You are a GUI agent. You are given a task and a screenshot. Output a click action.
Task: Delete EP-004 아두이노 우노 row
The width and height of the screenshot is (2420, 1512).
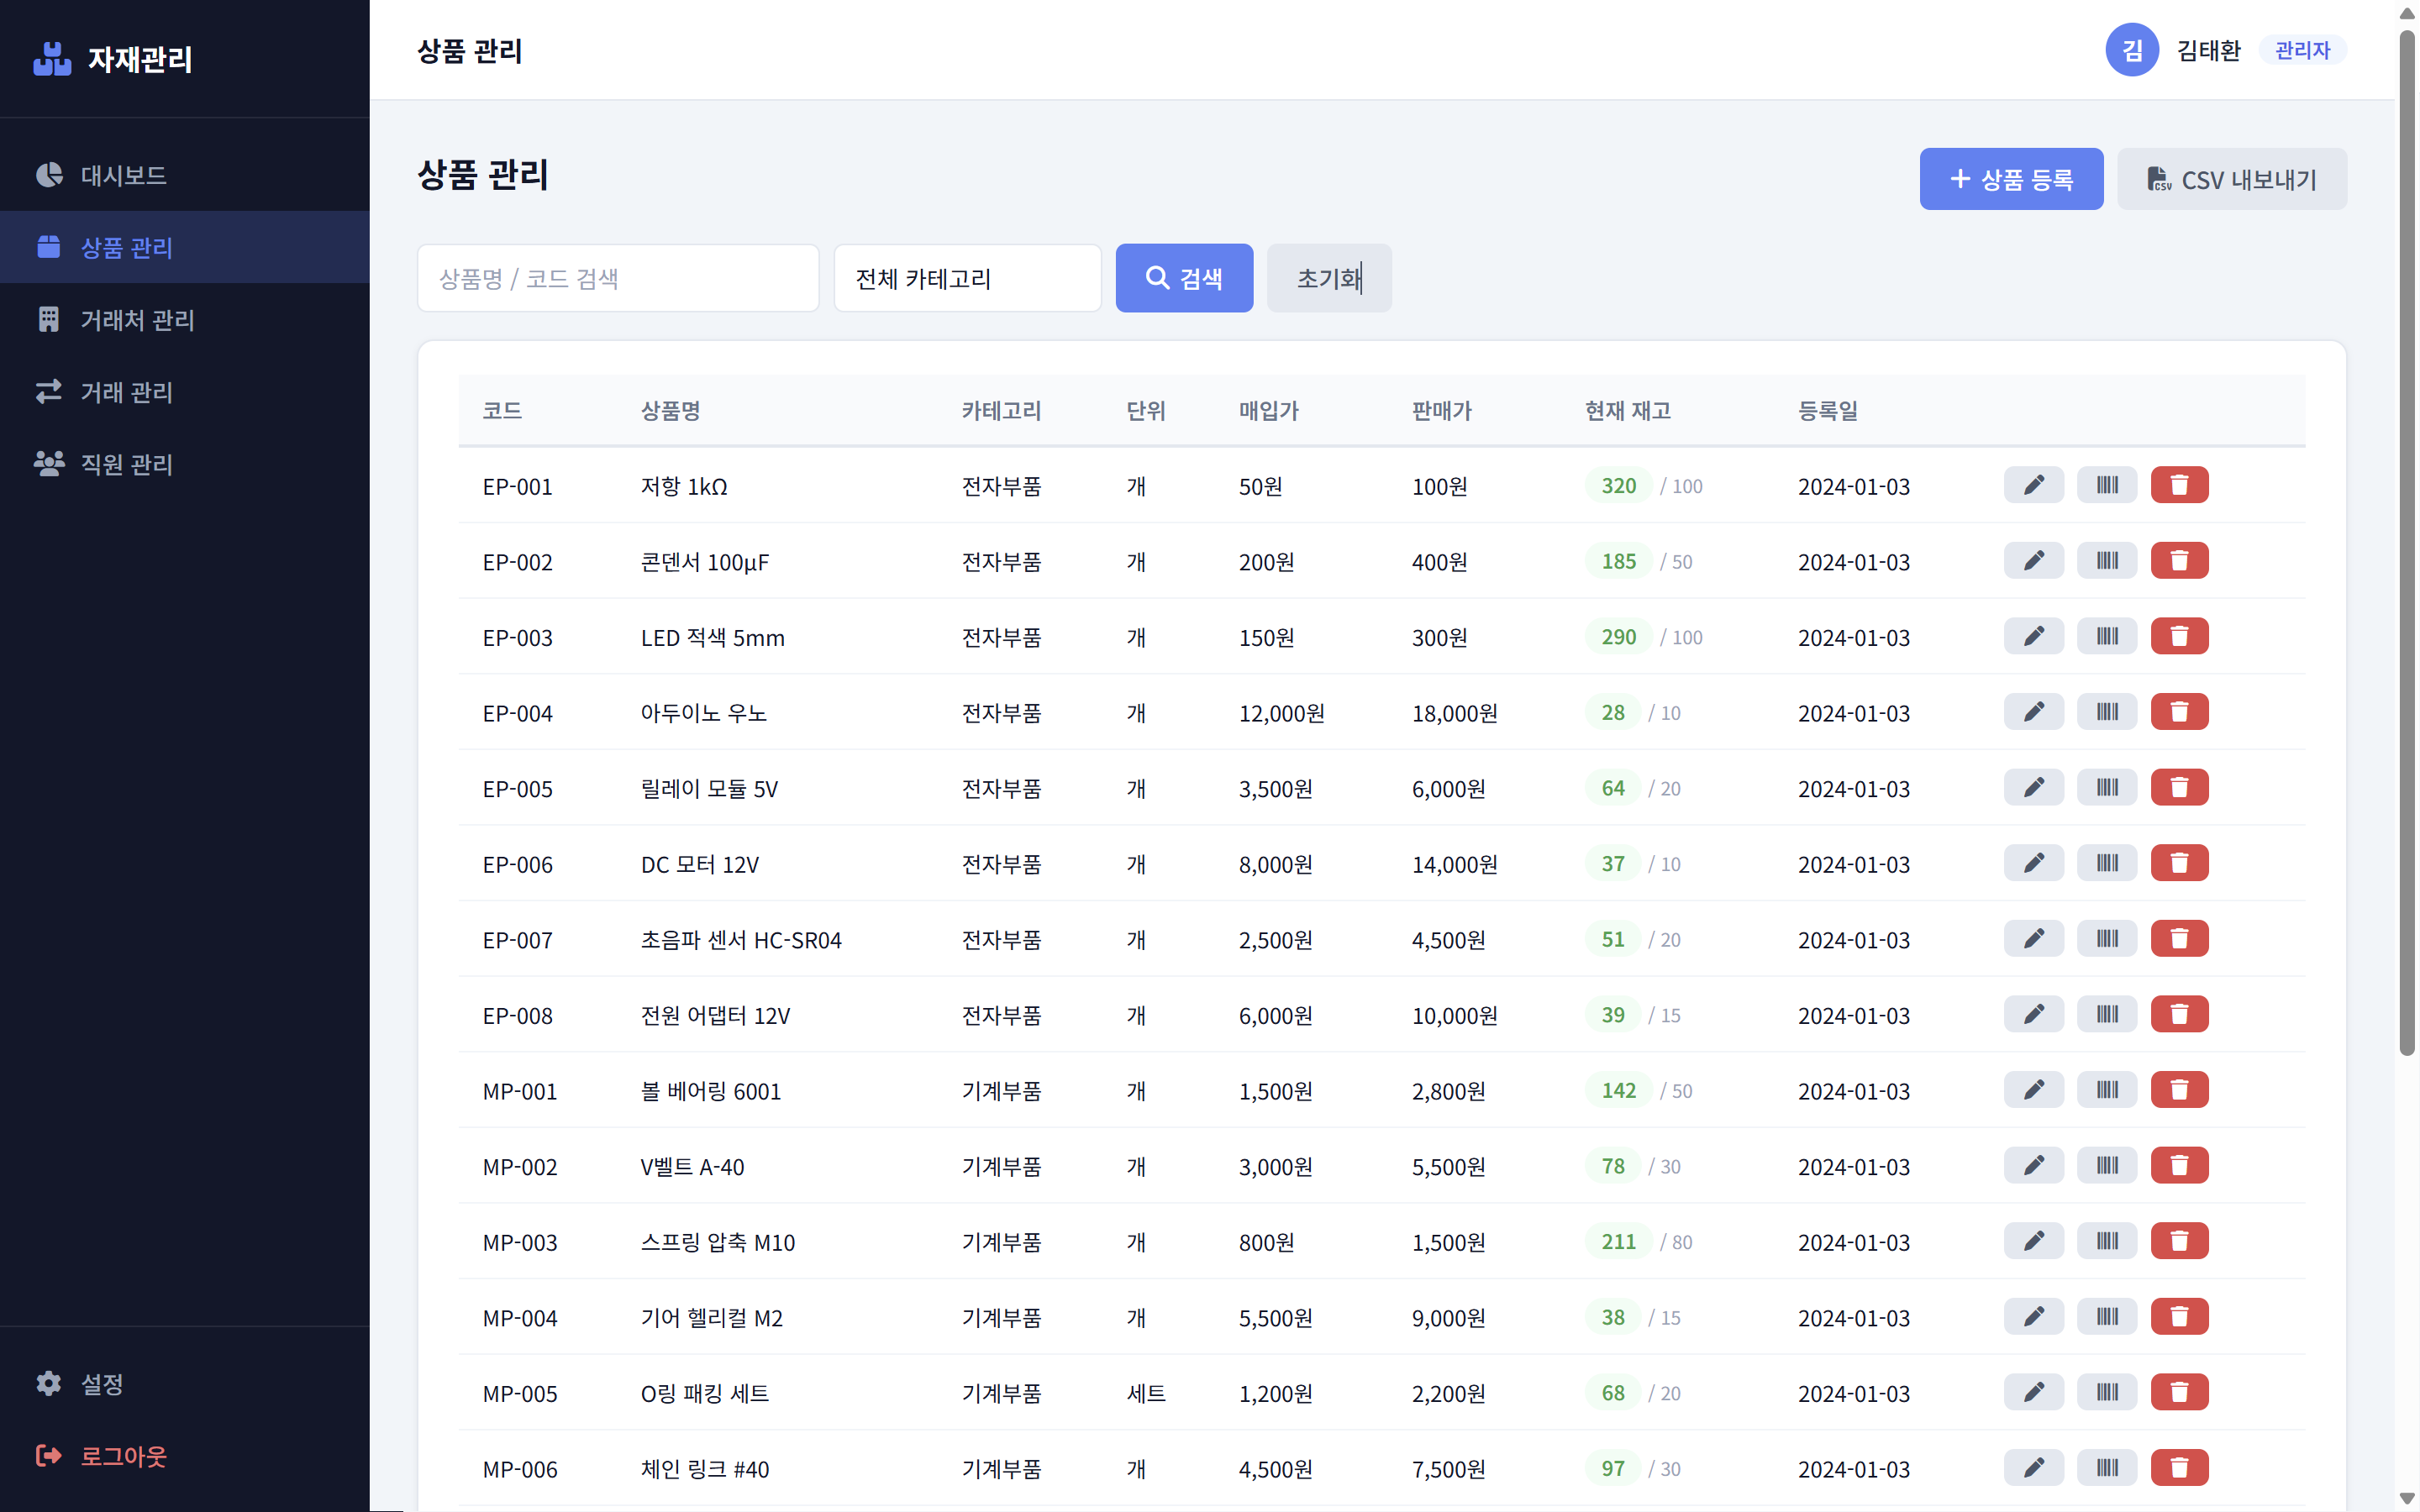point(2179,712)
